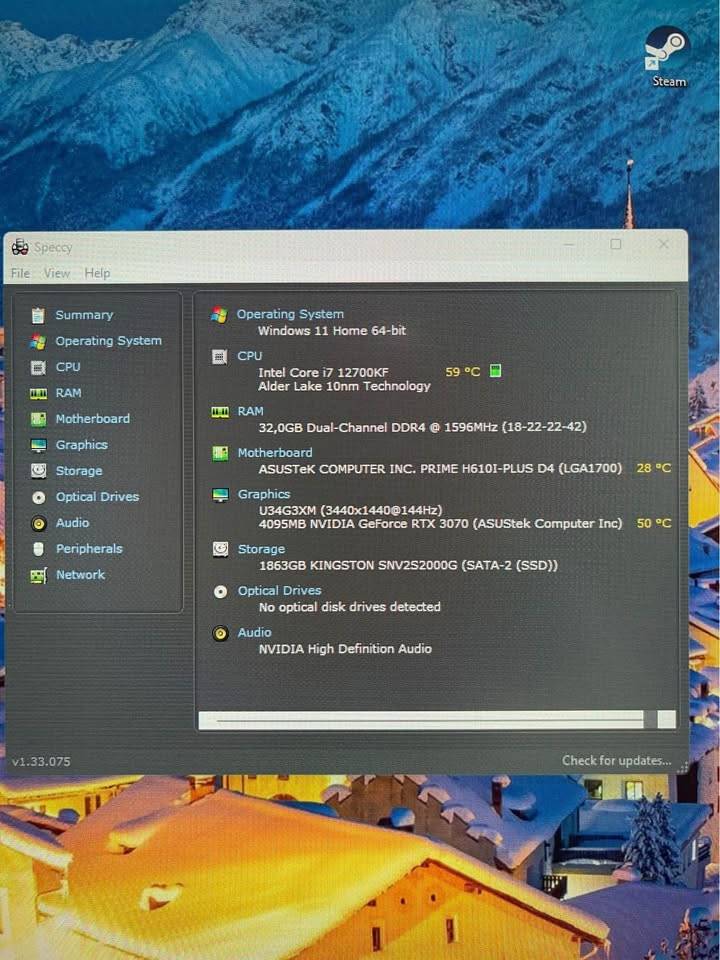Screen dimensions: 720x960
Task: Click the Storage drive icon in summary panel
Action: [x=220, y=549]
